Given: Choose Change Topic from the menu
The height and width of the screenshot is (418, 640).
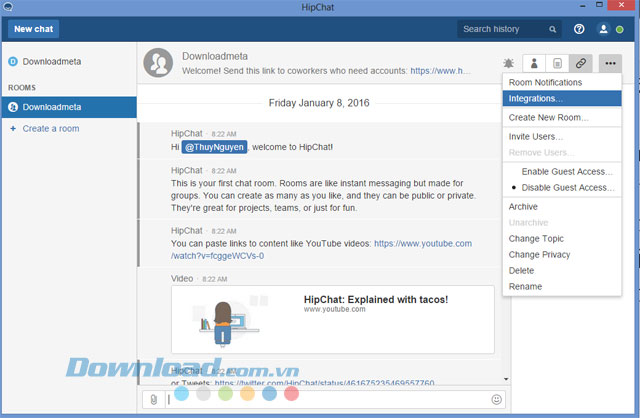Looking at the screenshot, I should (562, 239).
